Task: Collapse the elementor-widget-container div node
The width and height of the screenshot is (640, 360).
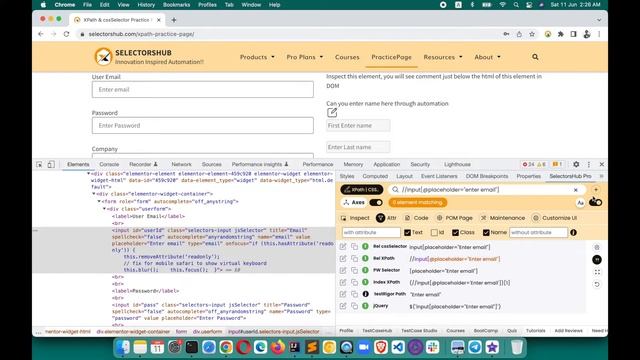Action: (94, 194)
